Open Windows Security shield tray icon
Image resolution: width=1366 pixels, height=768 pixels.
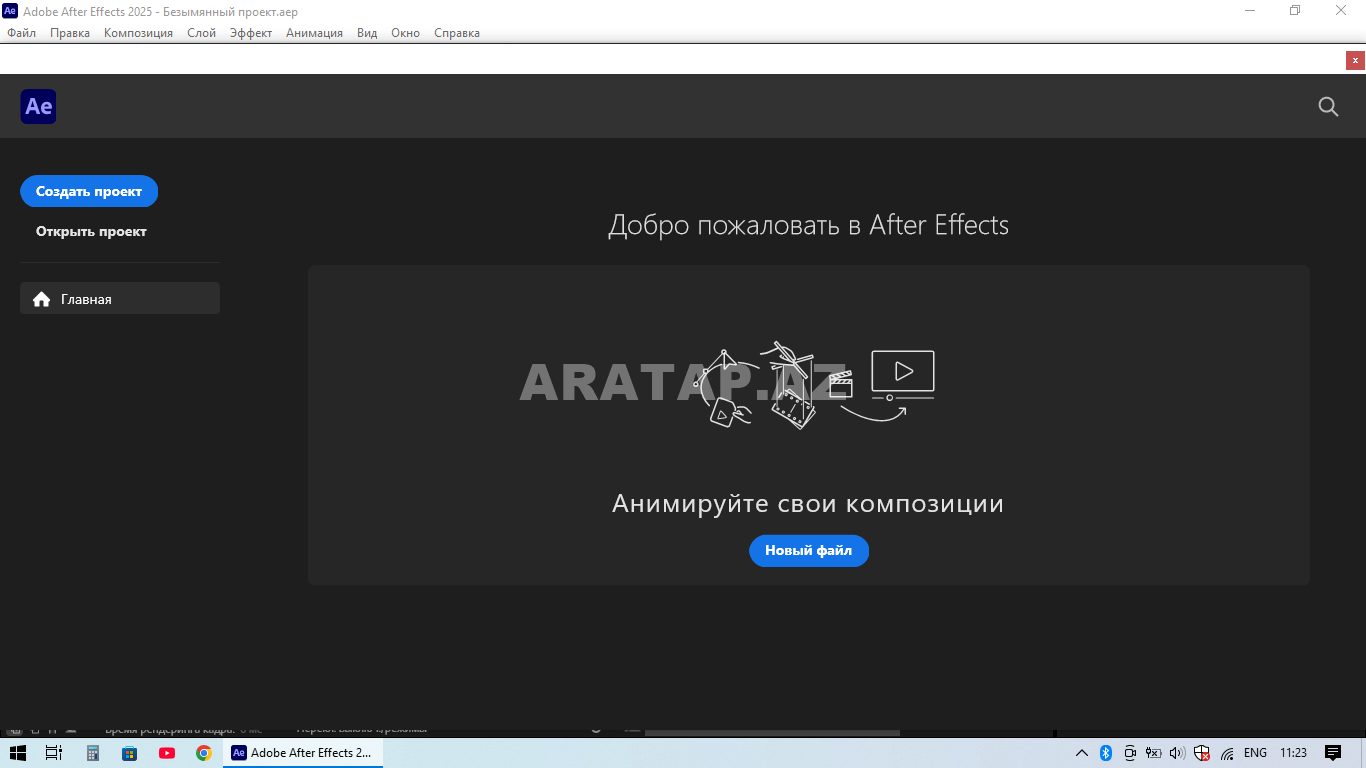[x=1202, y=753]
